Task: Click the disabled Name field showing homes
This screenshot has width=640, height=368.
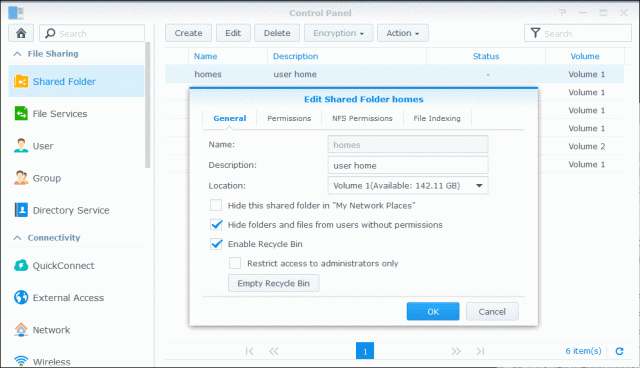Action: click(x=408, y=144)
